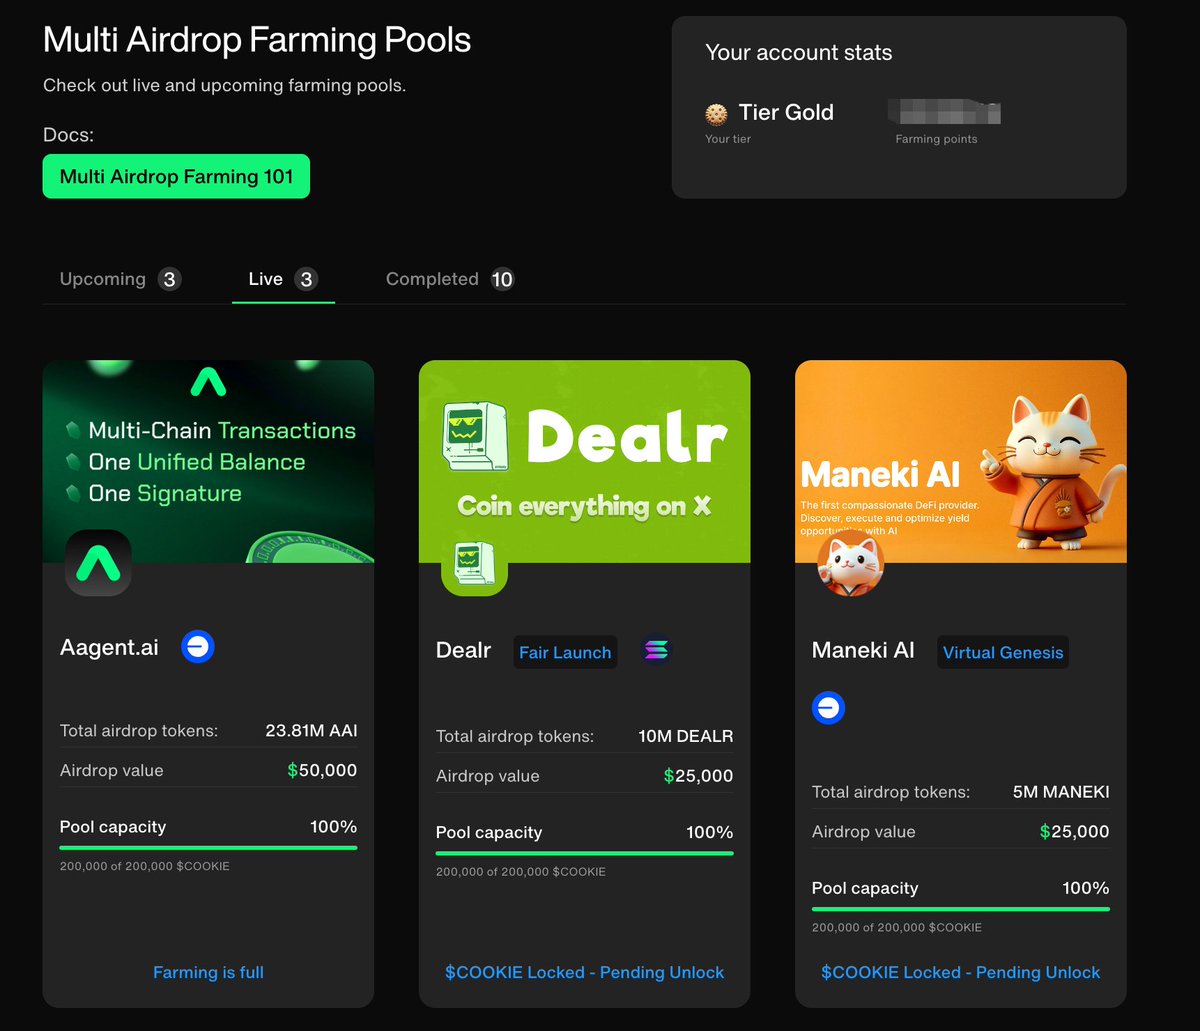Image resolution: width=1200 pixels, height=1031 pixels.
Task: Click the $25,000 airdrop value on Dealr card
Action: tap(698, 776)
